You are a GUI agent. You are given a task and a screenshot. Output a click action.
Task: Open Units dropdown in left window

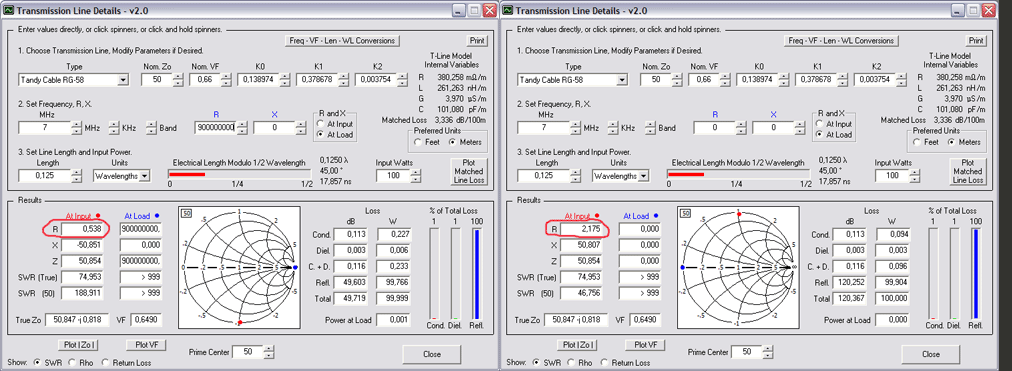(x=145, y=175)
